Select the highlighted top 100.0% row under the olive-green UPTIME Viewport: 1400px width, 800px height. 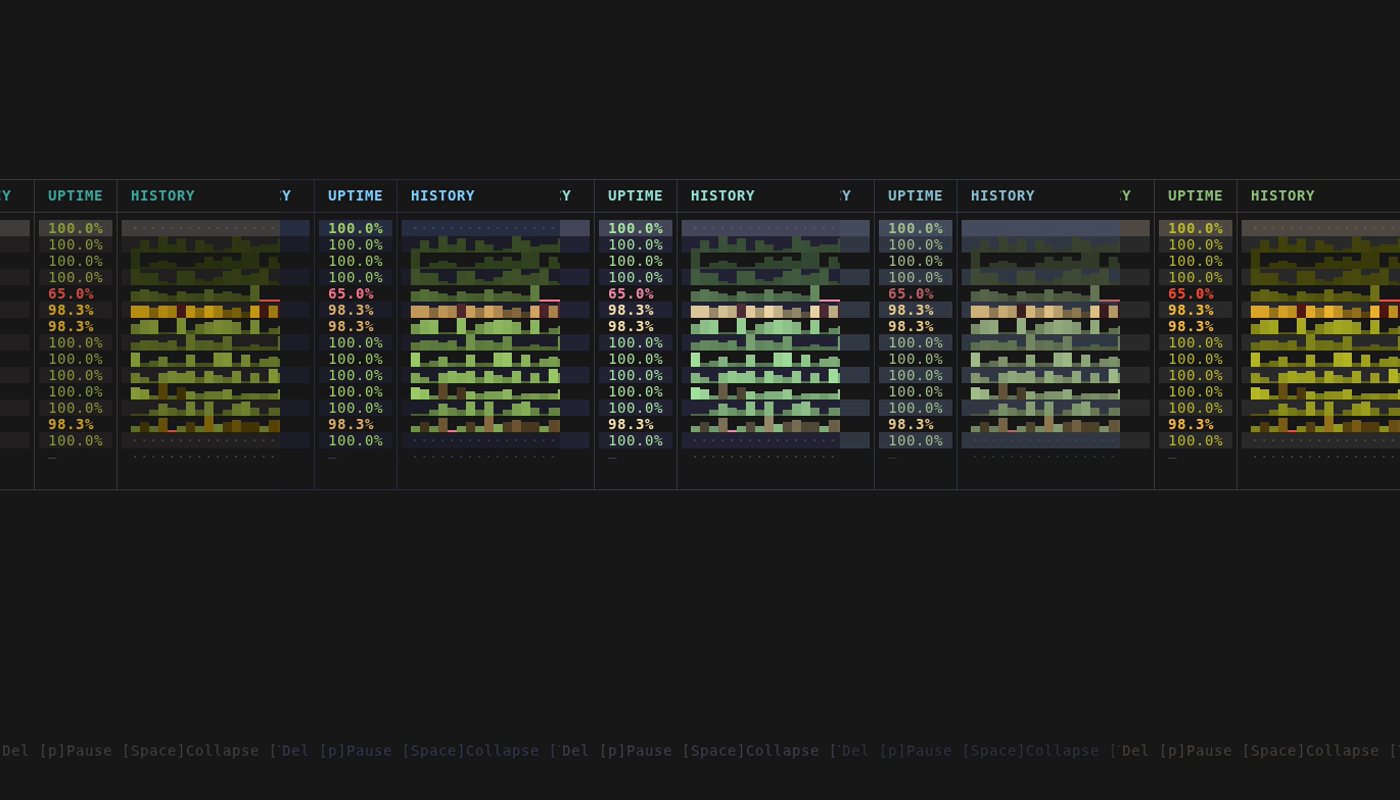click(x=1195, y=228)
